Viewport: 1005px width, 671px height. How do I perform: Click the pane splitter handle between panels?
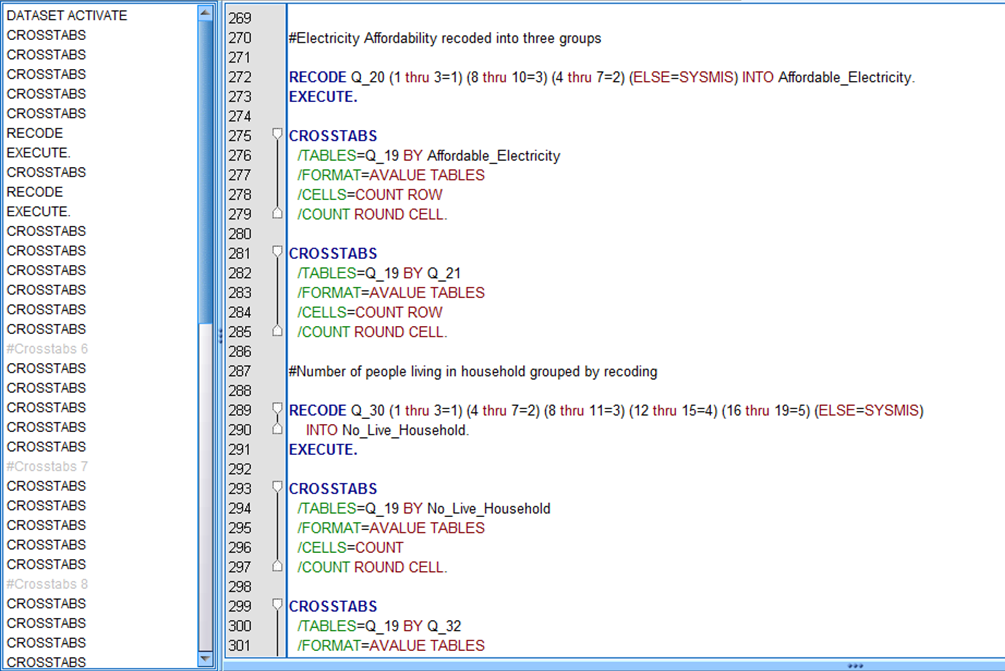pyautogui.click(x=219, y=337)
